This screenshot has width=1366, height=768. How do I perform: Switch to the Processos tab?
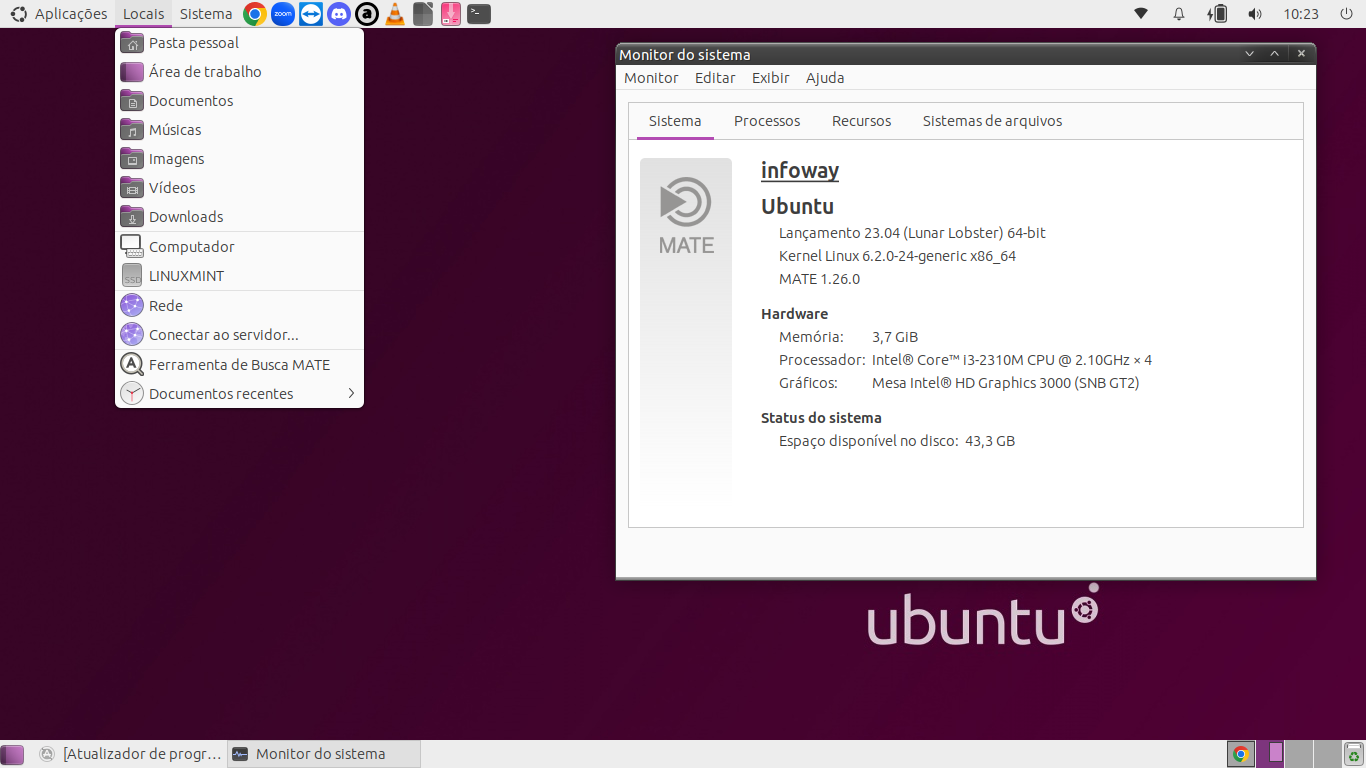[x=767, y=121]
